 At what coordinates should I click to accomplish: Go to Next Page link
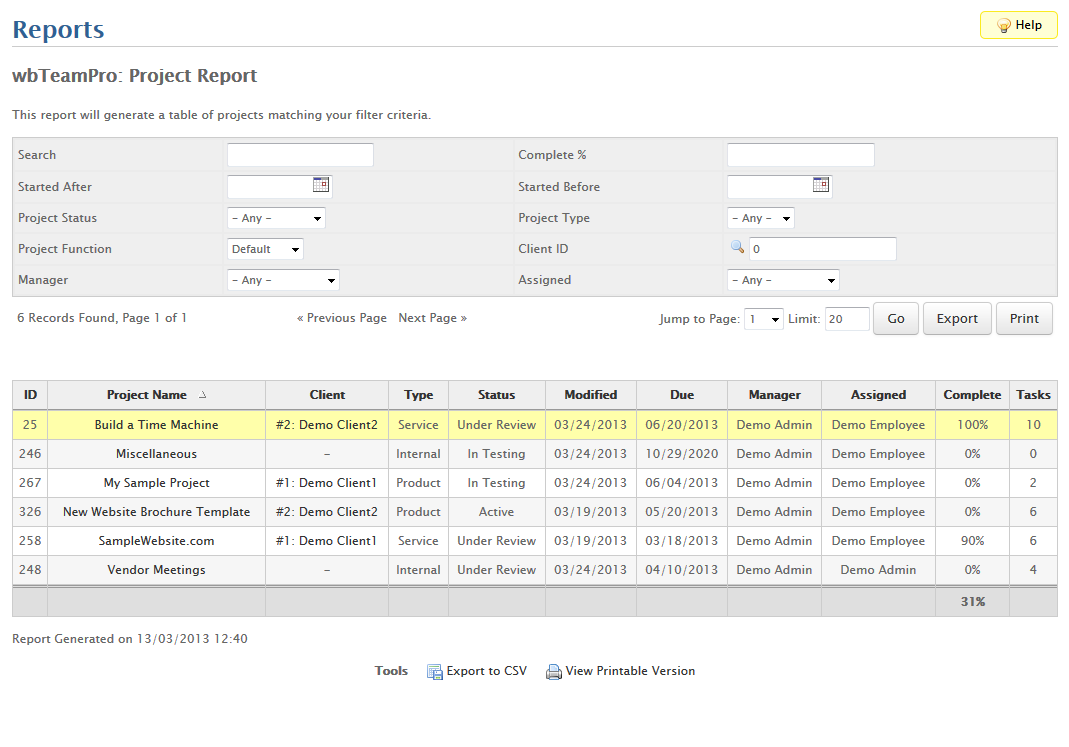432,318
